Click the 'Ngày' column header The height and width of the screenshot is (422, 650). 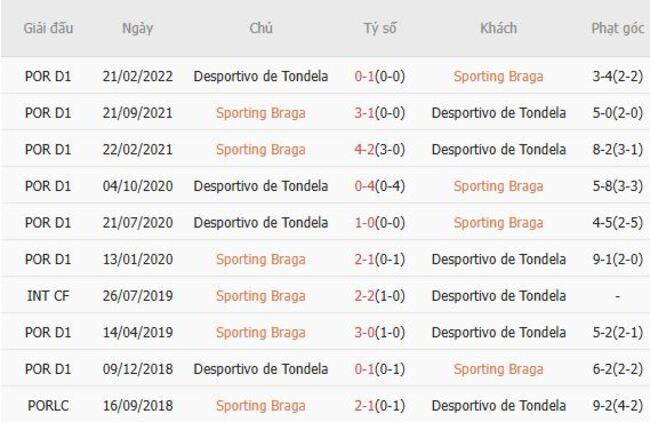[x=137, y=28]
